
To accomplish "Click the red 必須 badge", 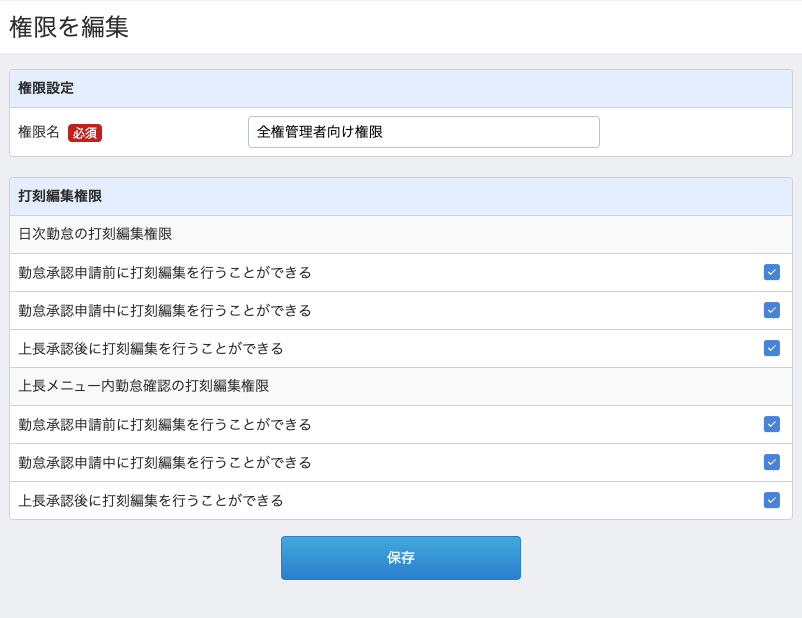I will click(85, 133).
